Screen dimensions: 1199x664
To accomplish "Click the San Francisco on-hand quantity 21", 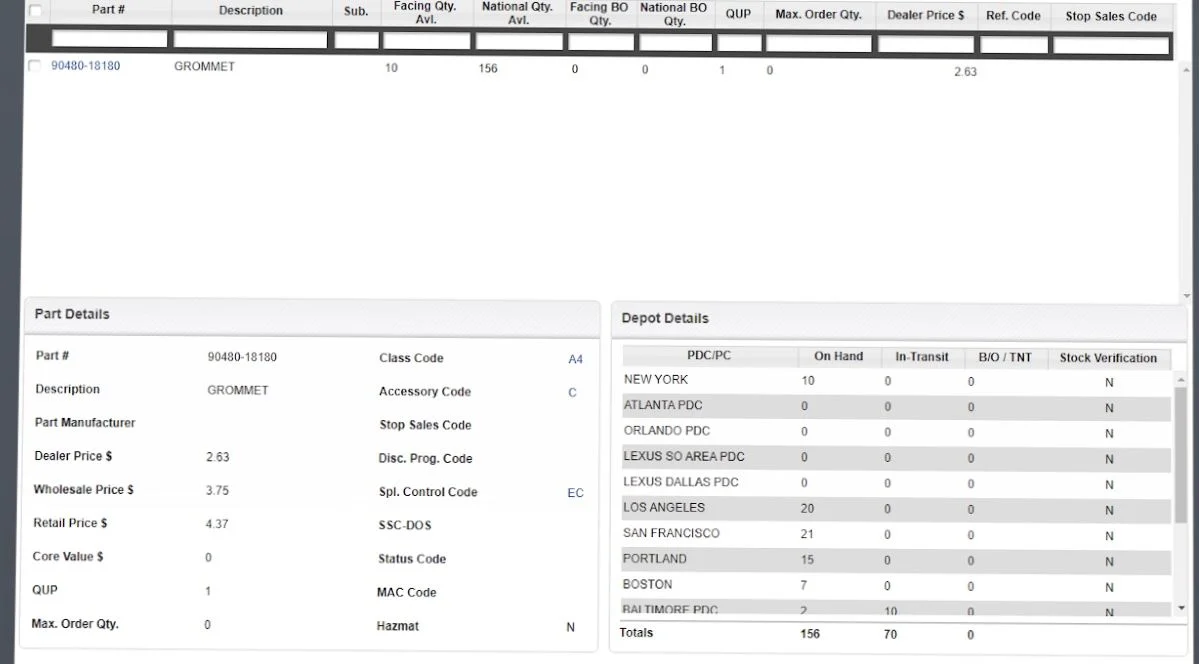I will pos(807,535).
